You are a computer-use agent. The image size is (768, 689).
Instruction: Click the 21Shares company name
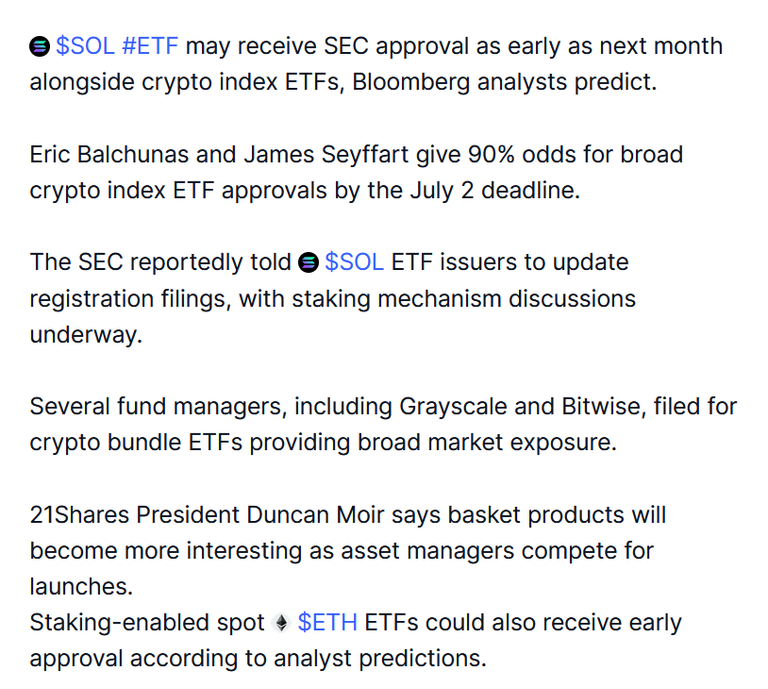click(79, 515)
